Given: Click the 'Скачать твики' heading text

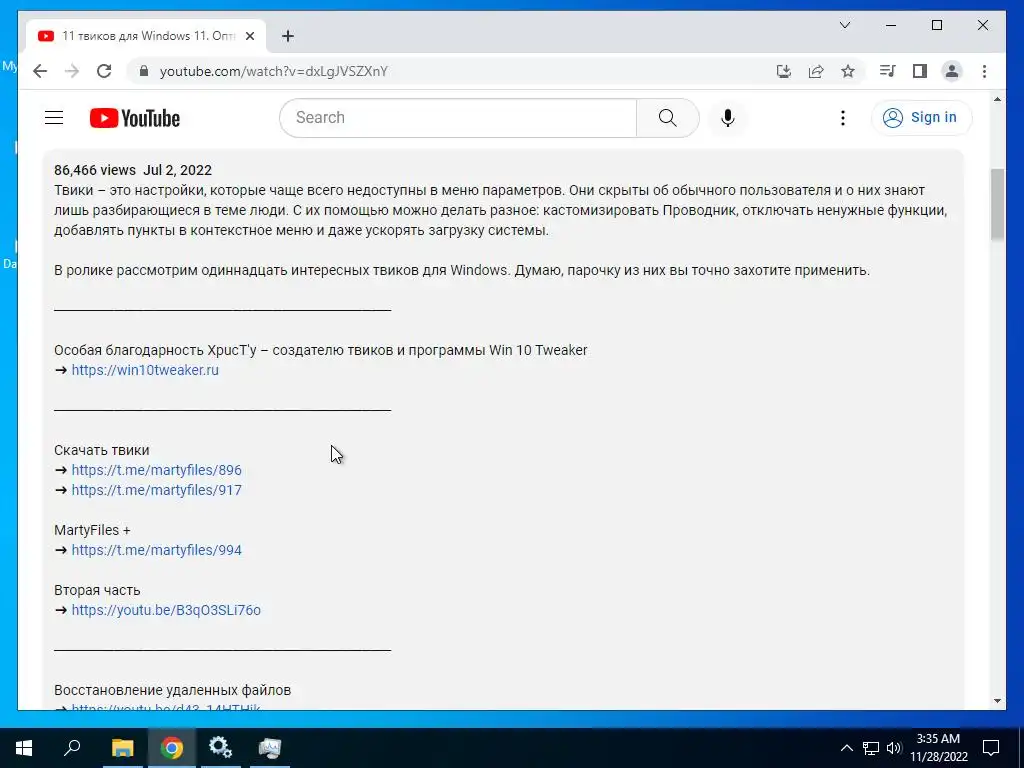Looking at the screenshot, I should pyautogui.click(x=102, y=450).
